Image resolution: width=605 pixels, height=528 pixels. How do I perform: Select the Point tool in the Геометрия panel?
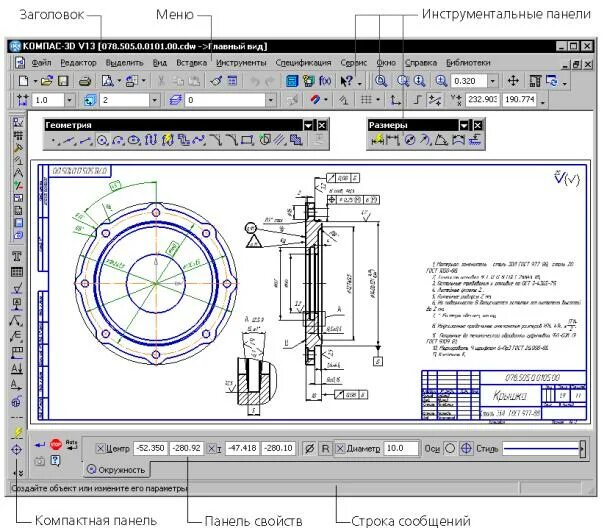tap(54, 140)
